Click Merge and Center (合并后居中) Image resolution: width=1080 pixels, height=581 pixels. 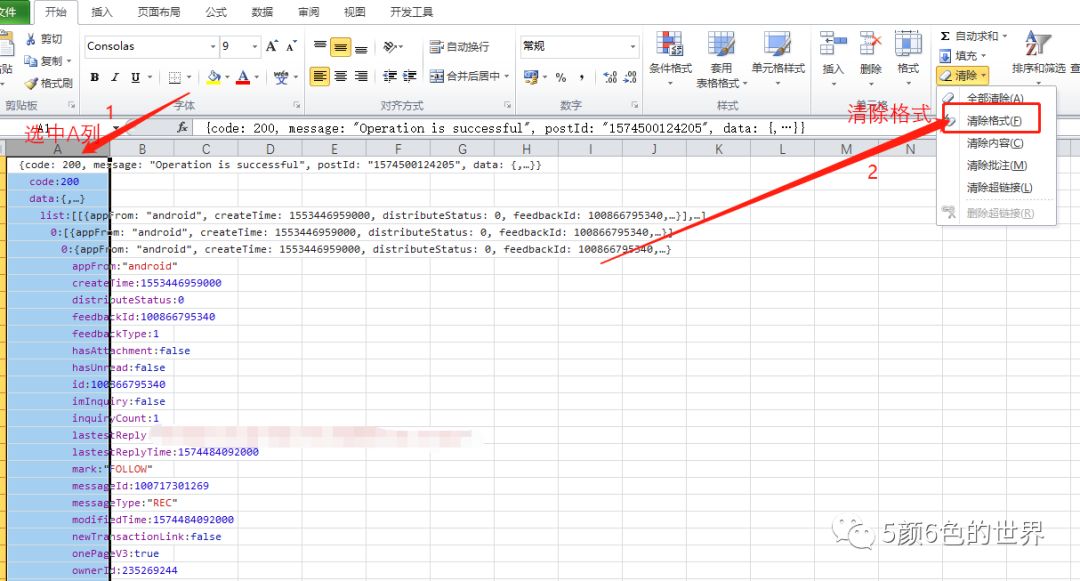(x=465, y=76)
